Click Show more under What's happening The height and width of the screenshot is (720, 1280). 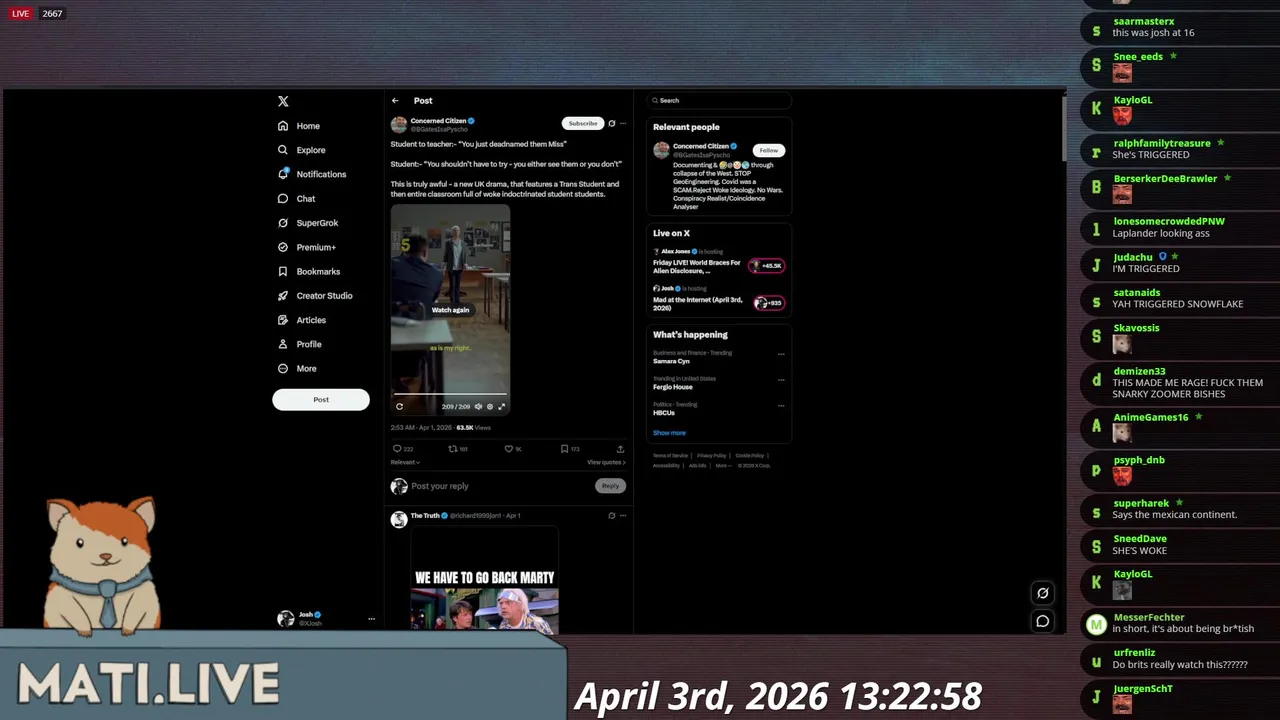coord(669,433)
